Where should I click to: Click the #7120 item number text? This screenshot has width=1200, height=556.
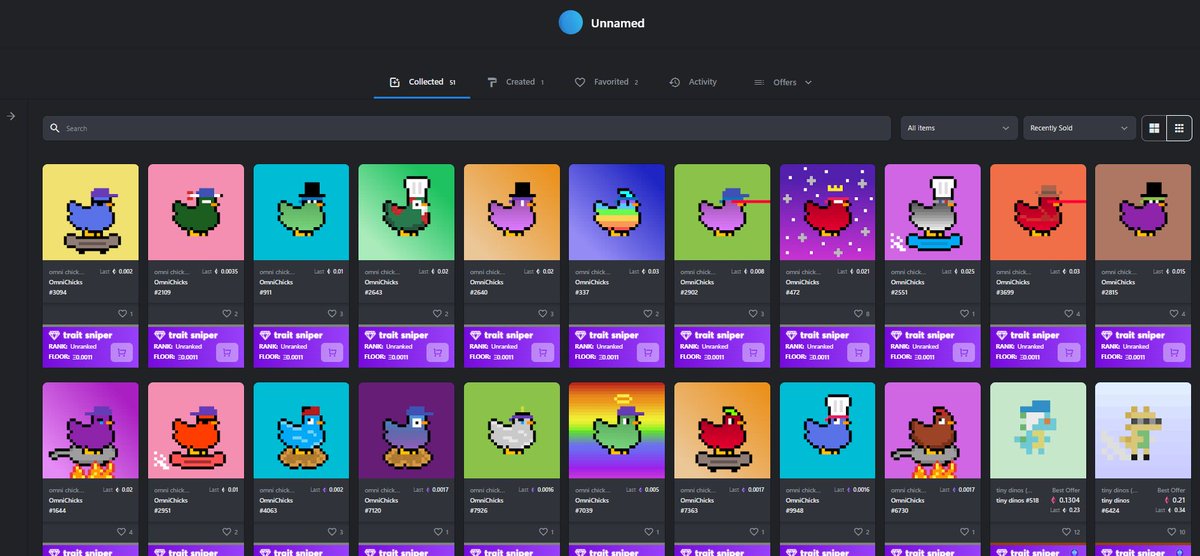pyautogui.click(x=374, y=511)
